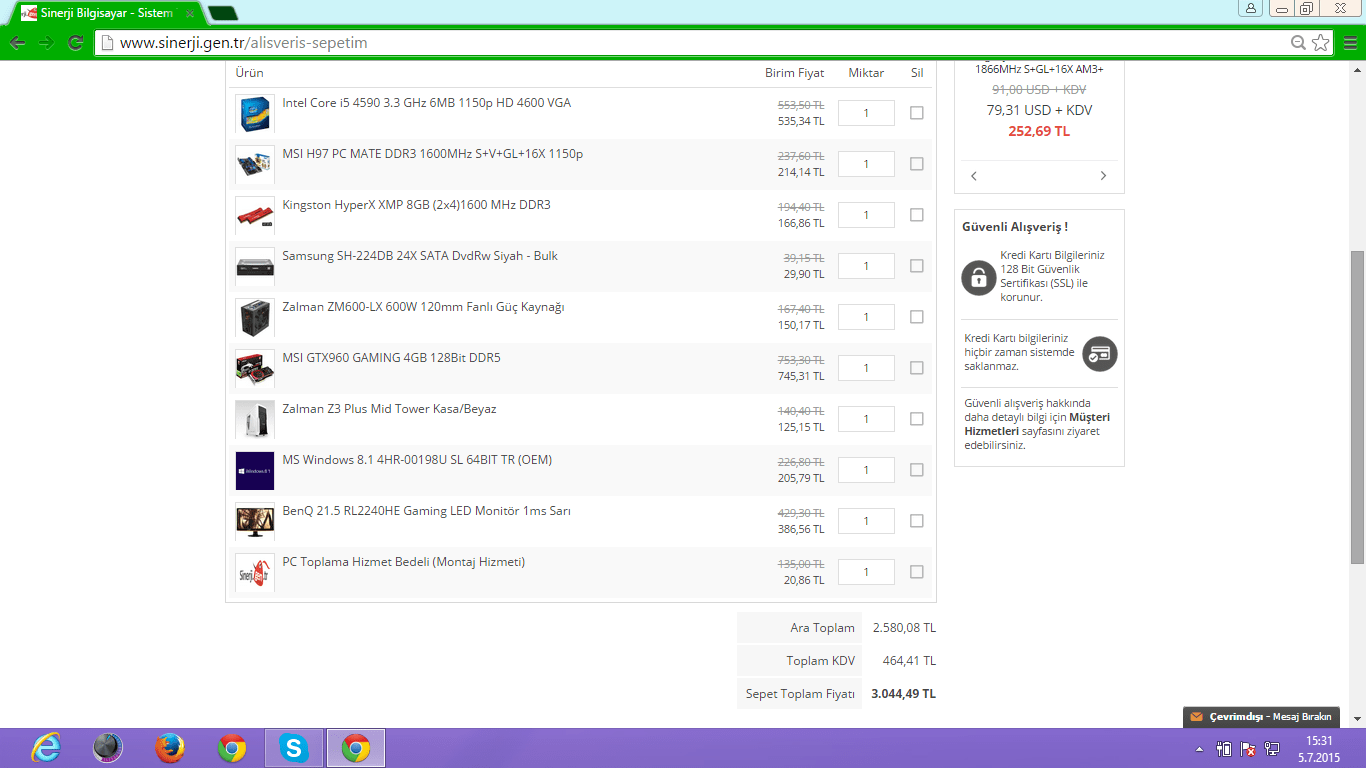The height and width of the screenshot is (768, 1366).
Task: Click the browser address bar URL
Action: pyautogui.click(x=244, y=43)
